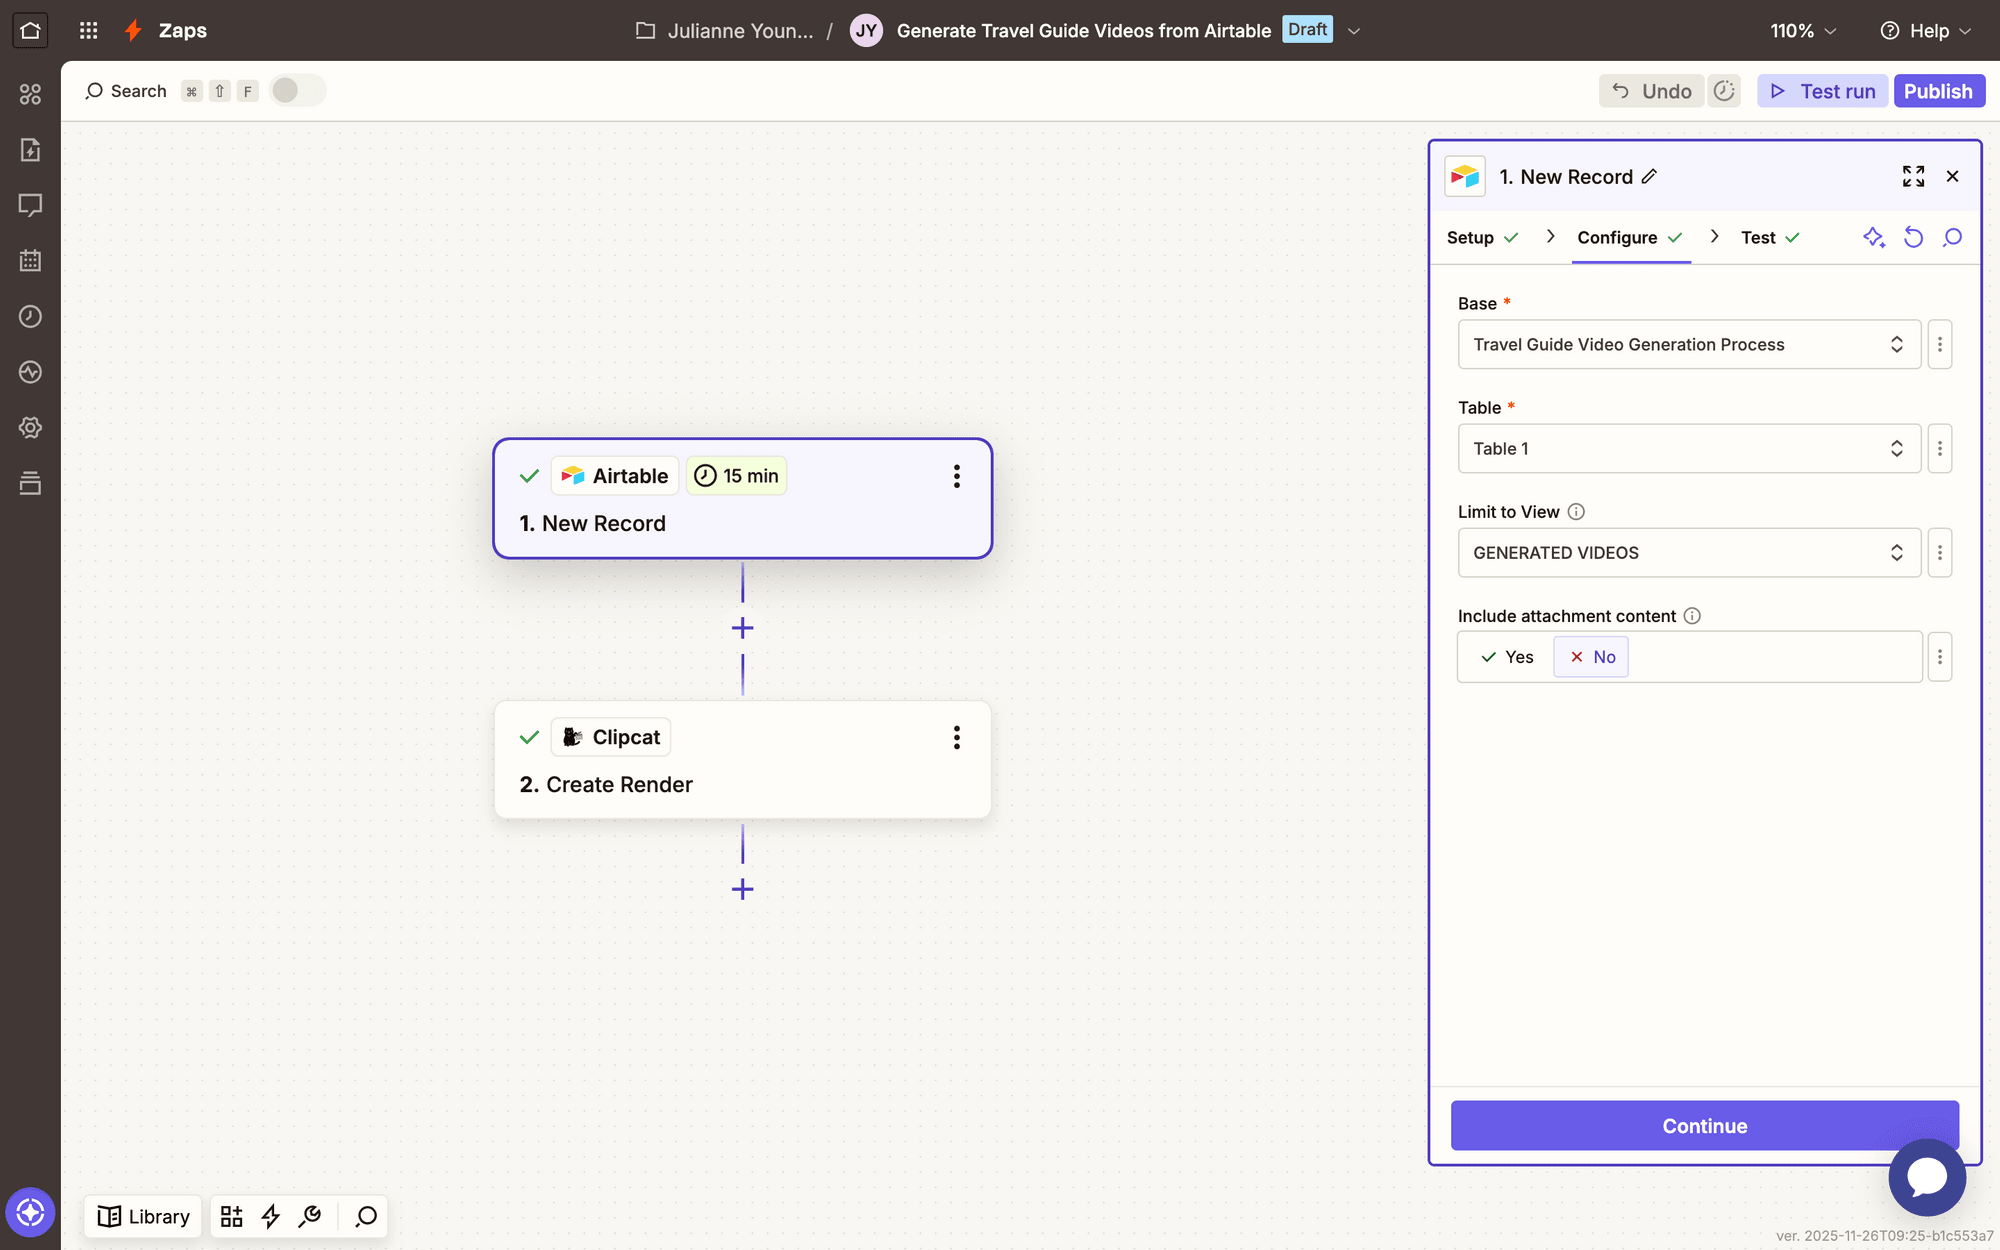Expand the Limit to View GENERATED VIDEOS dropdown

pyautogui.click(x=1688, y=552)
